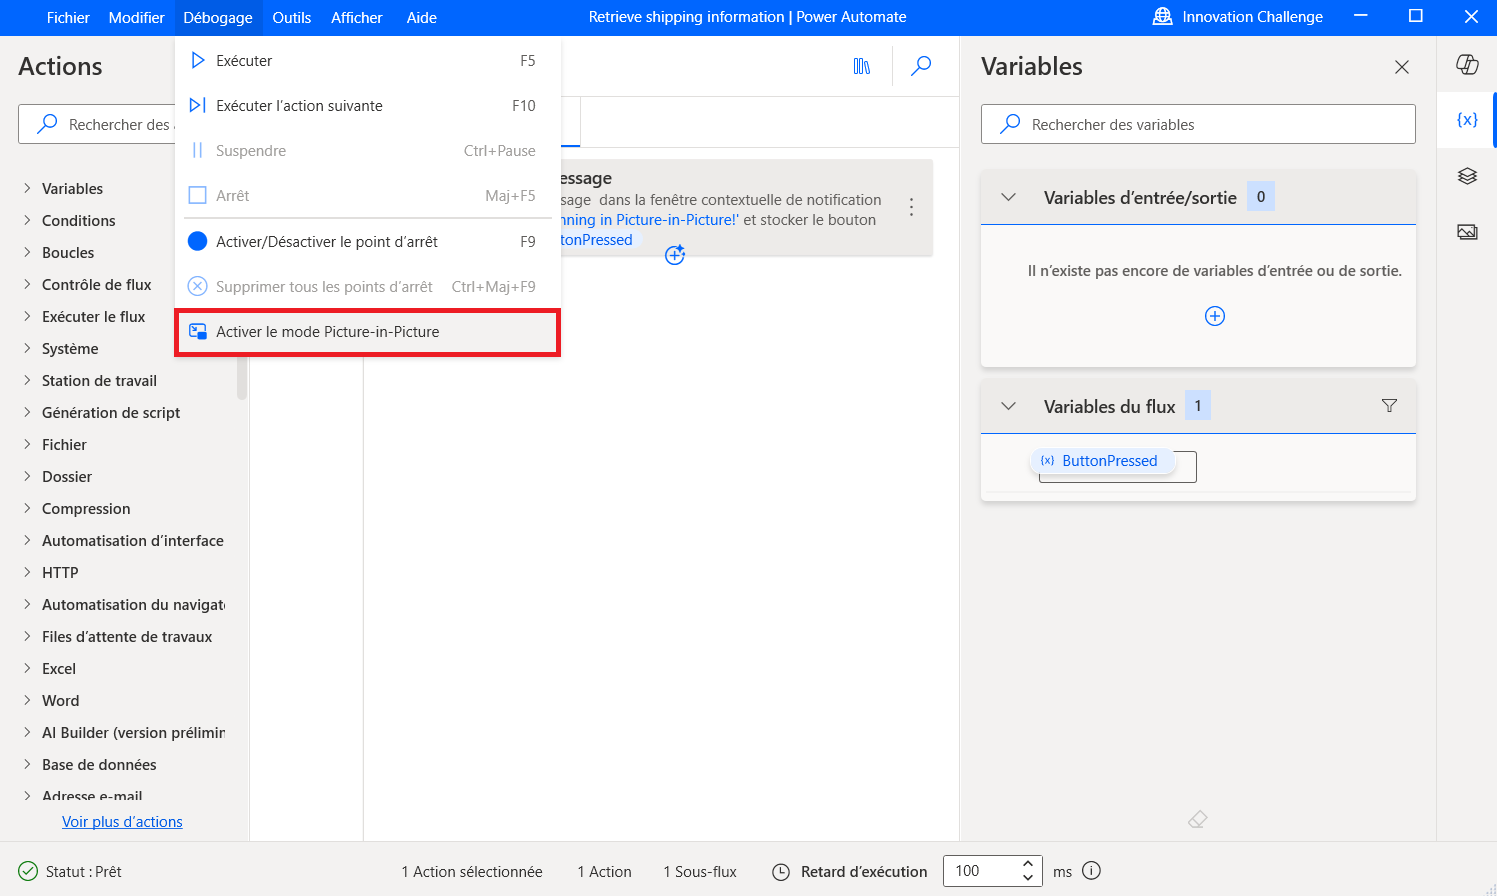Increase the execution delay stepper
Image resolution: width=1497 pixels, height=896 pixels.
(1028, 863)
